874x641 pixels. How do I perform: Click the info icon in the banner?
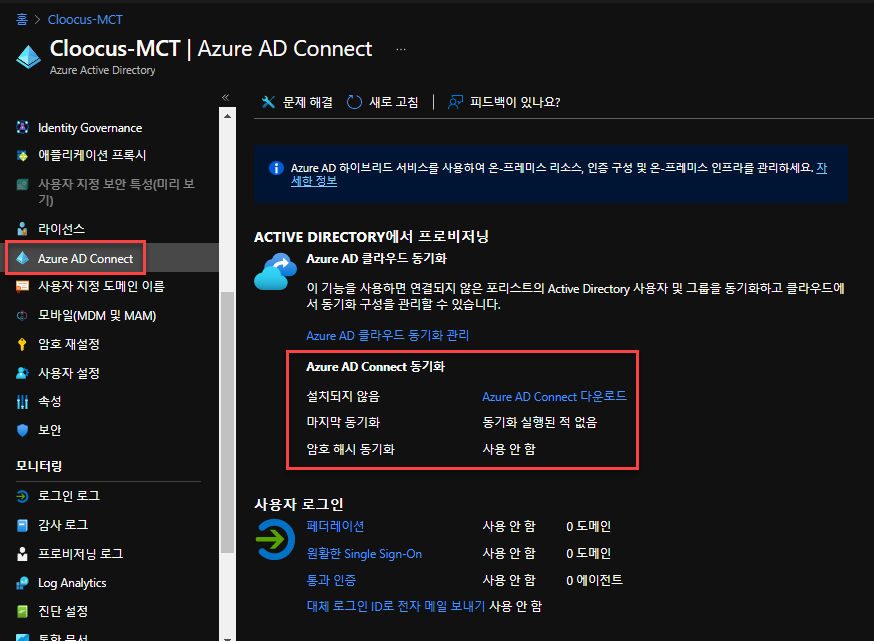276,168
